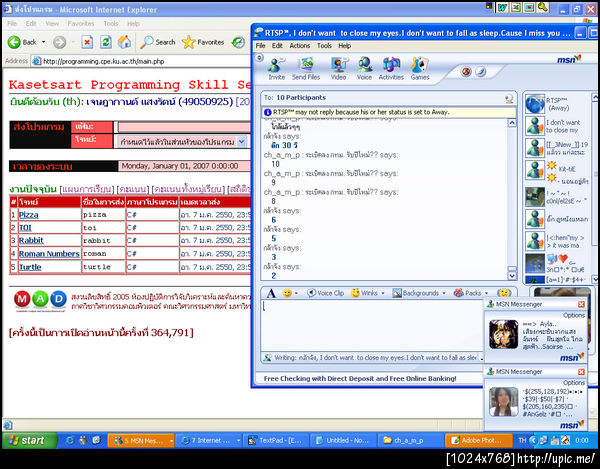Click the block contact icon in MSN

coord(466,72)
